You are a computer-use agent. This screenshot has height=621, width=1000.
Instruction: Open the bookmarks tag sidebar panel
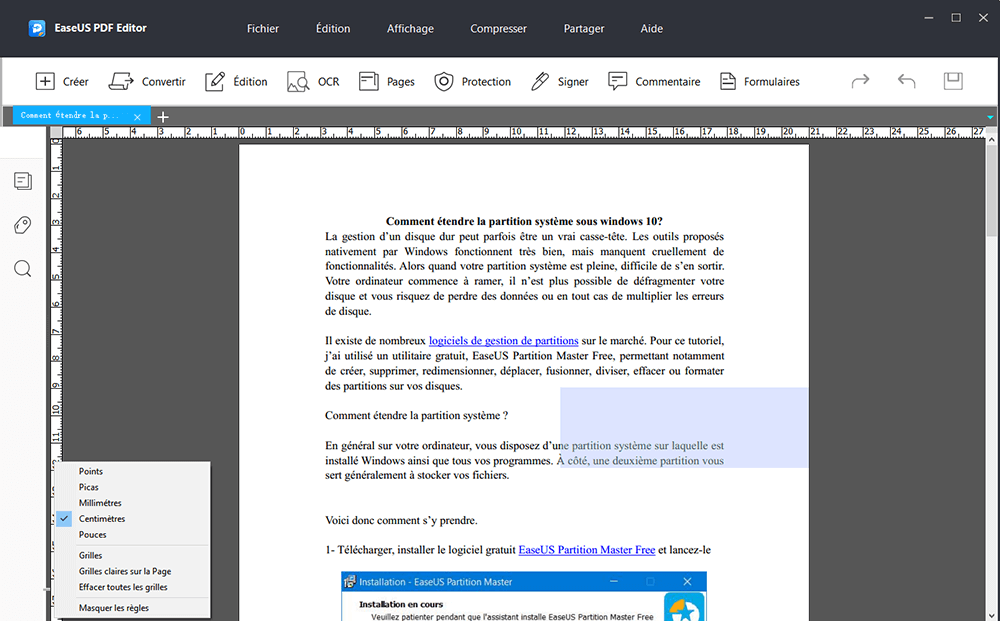click(23, 225)
